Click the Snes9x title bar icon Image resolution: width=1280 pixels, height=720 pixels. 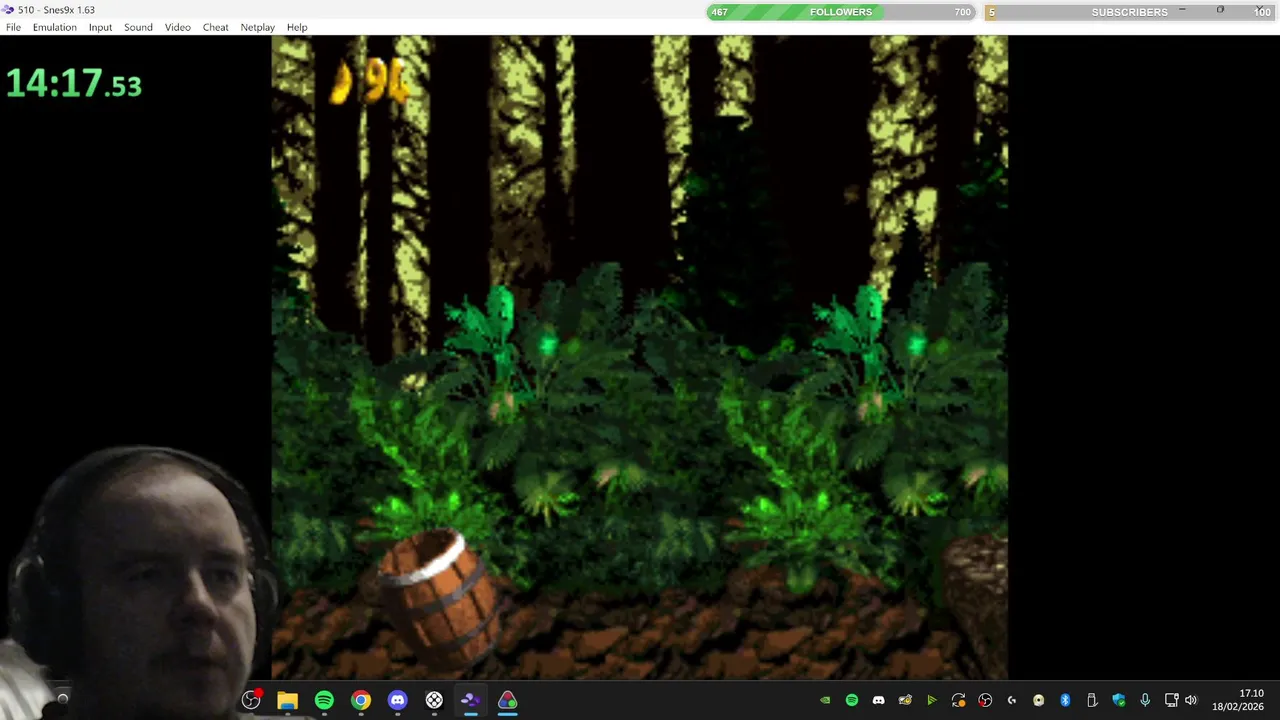pyautogui.click(x=8, y=10)
